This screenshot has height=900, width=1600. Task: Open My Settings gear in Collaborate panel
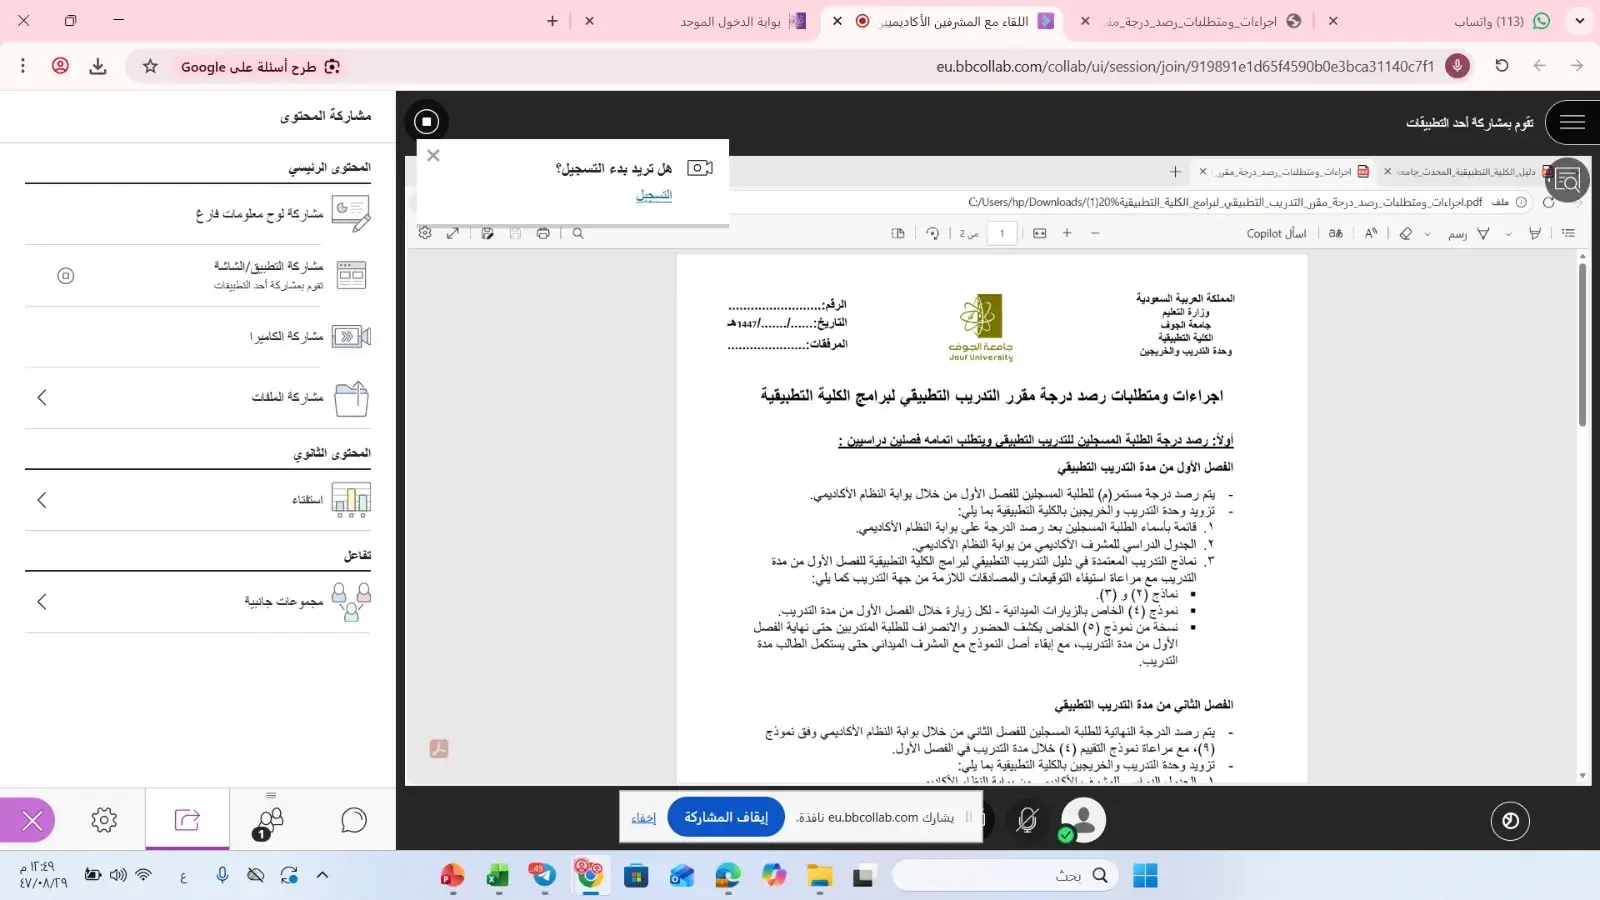click(104, 820)
